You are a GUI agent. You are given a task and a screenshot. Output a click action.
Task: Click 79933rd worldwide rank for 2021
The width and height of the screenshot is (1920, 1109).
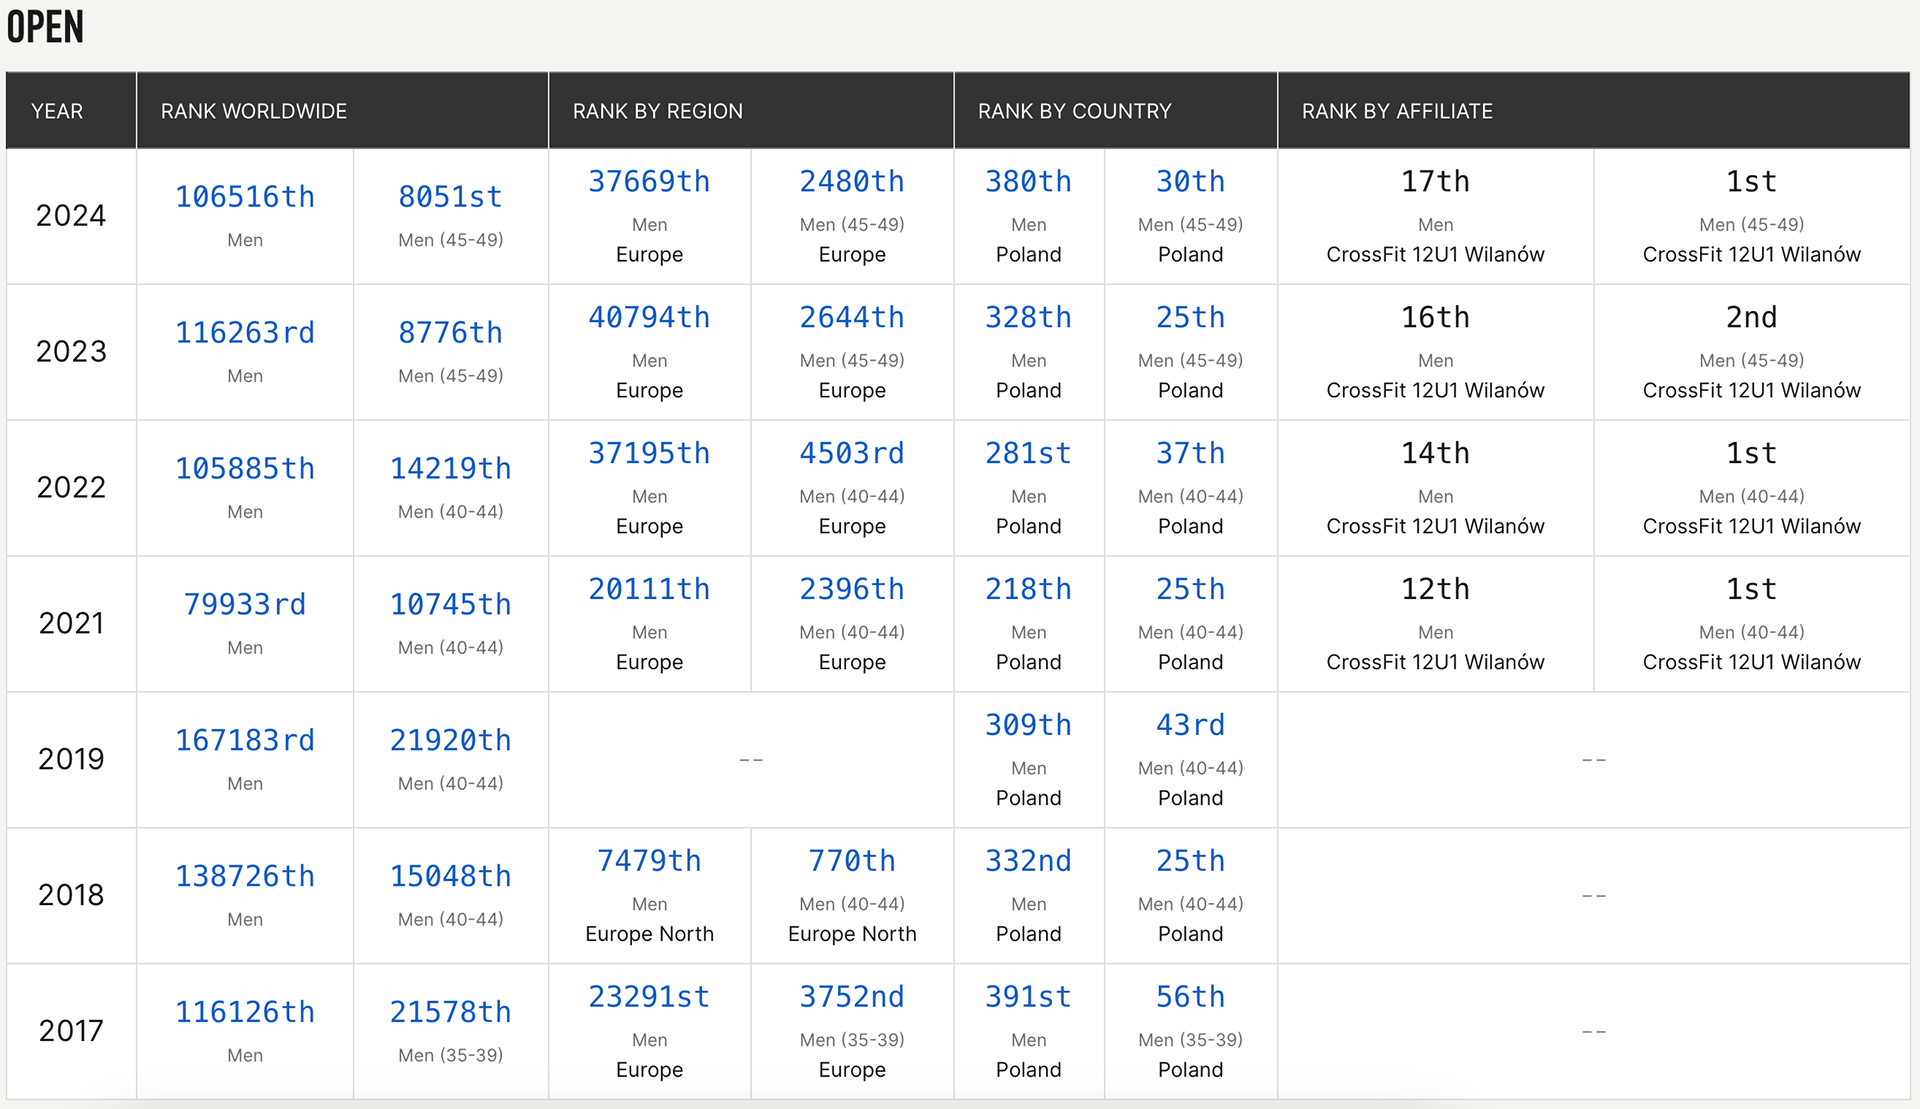click(x=244, y=605)
